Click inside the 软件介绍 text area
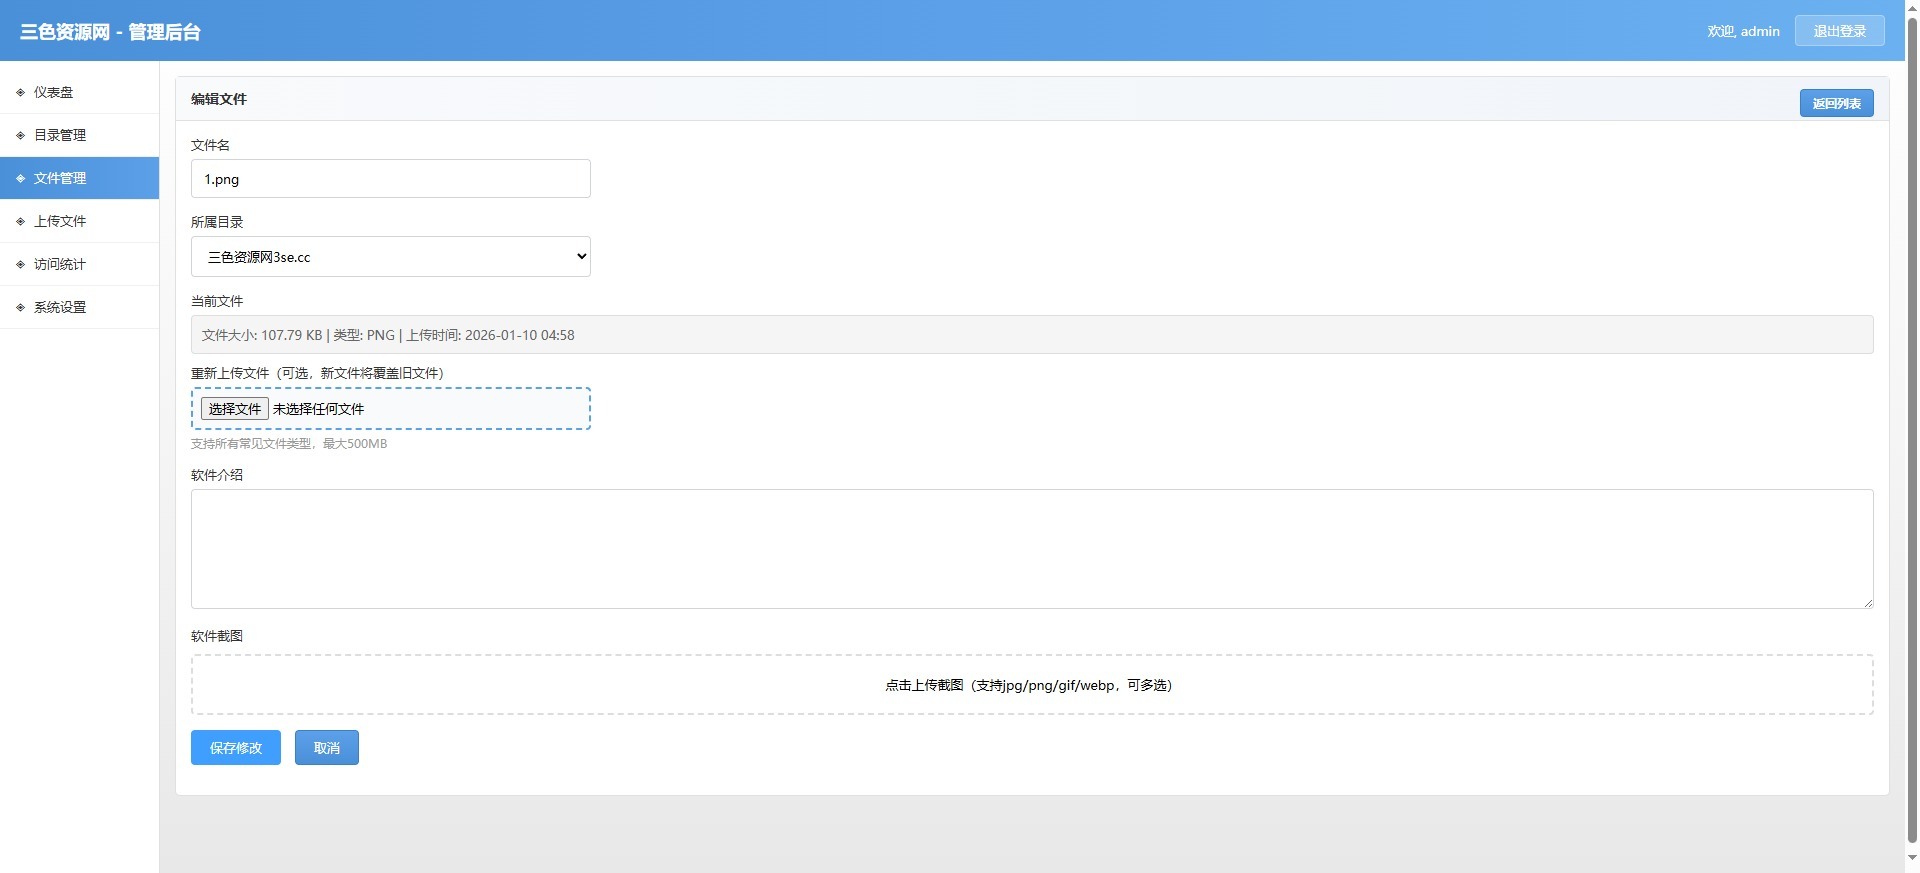The image size is (1920, 873). (1031, 548)
